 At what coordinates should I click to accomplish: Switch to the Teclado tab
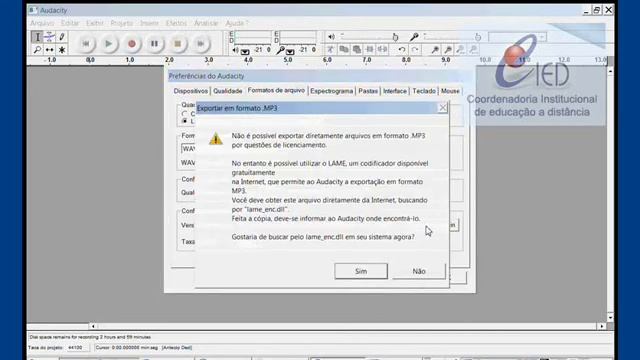pyautogui.click(x=424, y=91)
